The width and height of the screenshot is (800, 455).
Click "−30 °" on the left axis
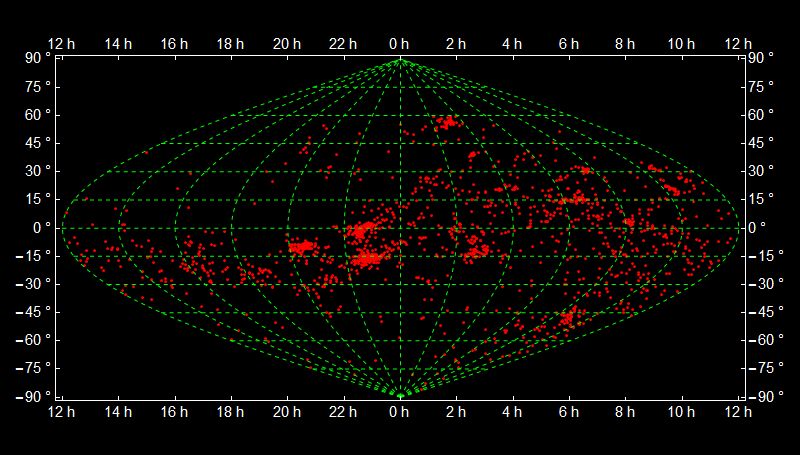click(33, 284)
